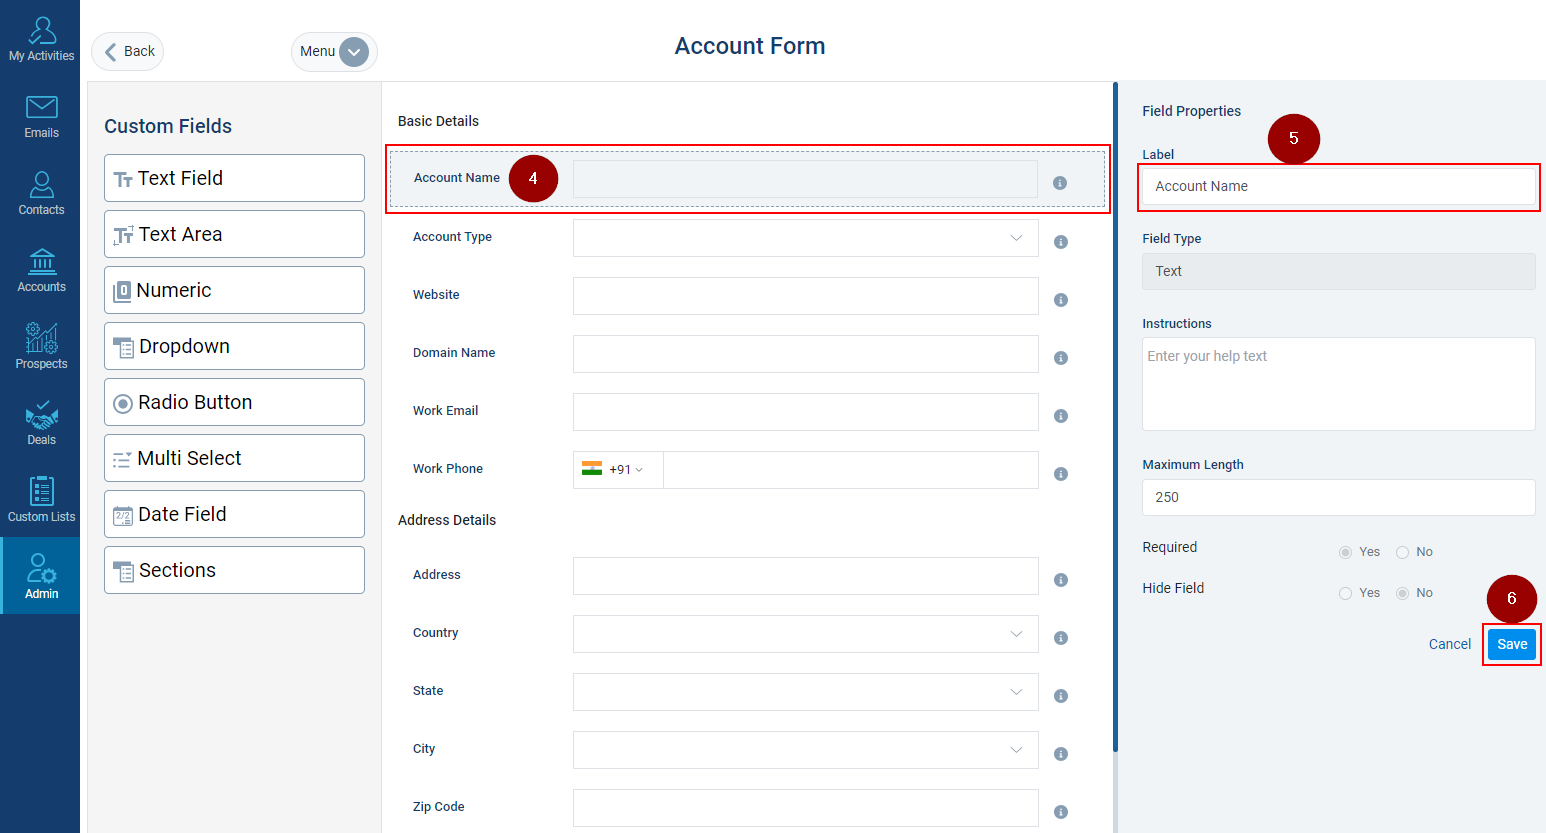Click info icon next to Account Type
Image resolution: width=1546 pixels, height=833 pixels.
click(1061, 242)
